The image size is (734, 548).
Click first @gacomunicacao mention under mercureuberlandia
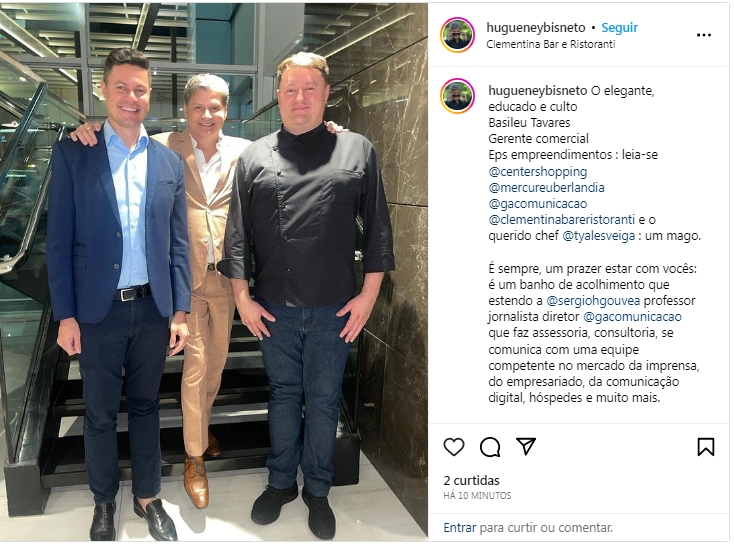(537, 204)
